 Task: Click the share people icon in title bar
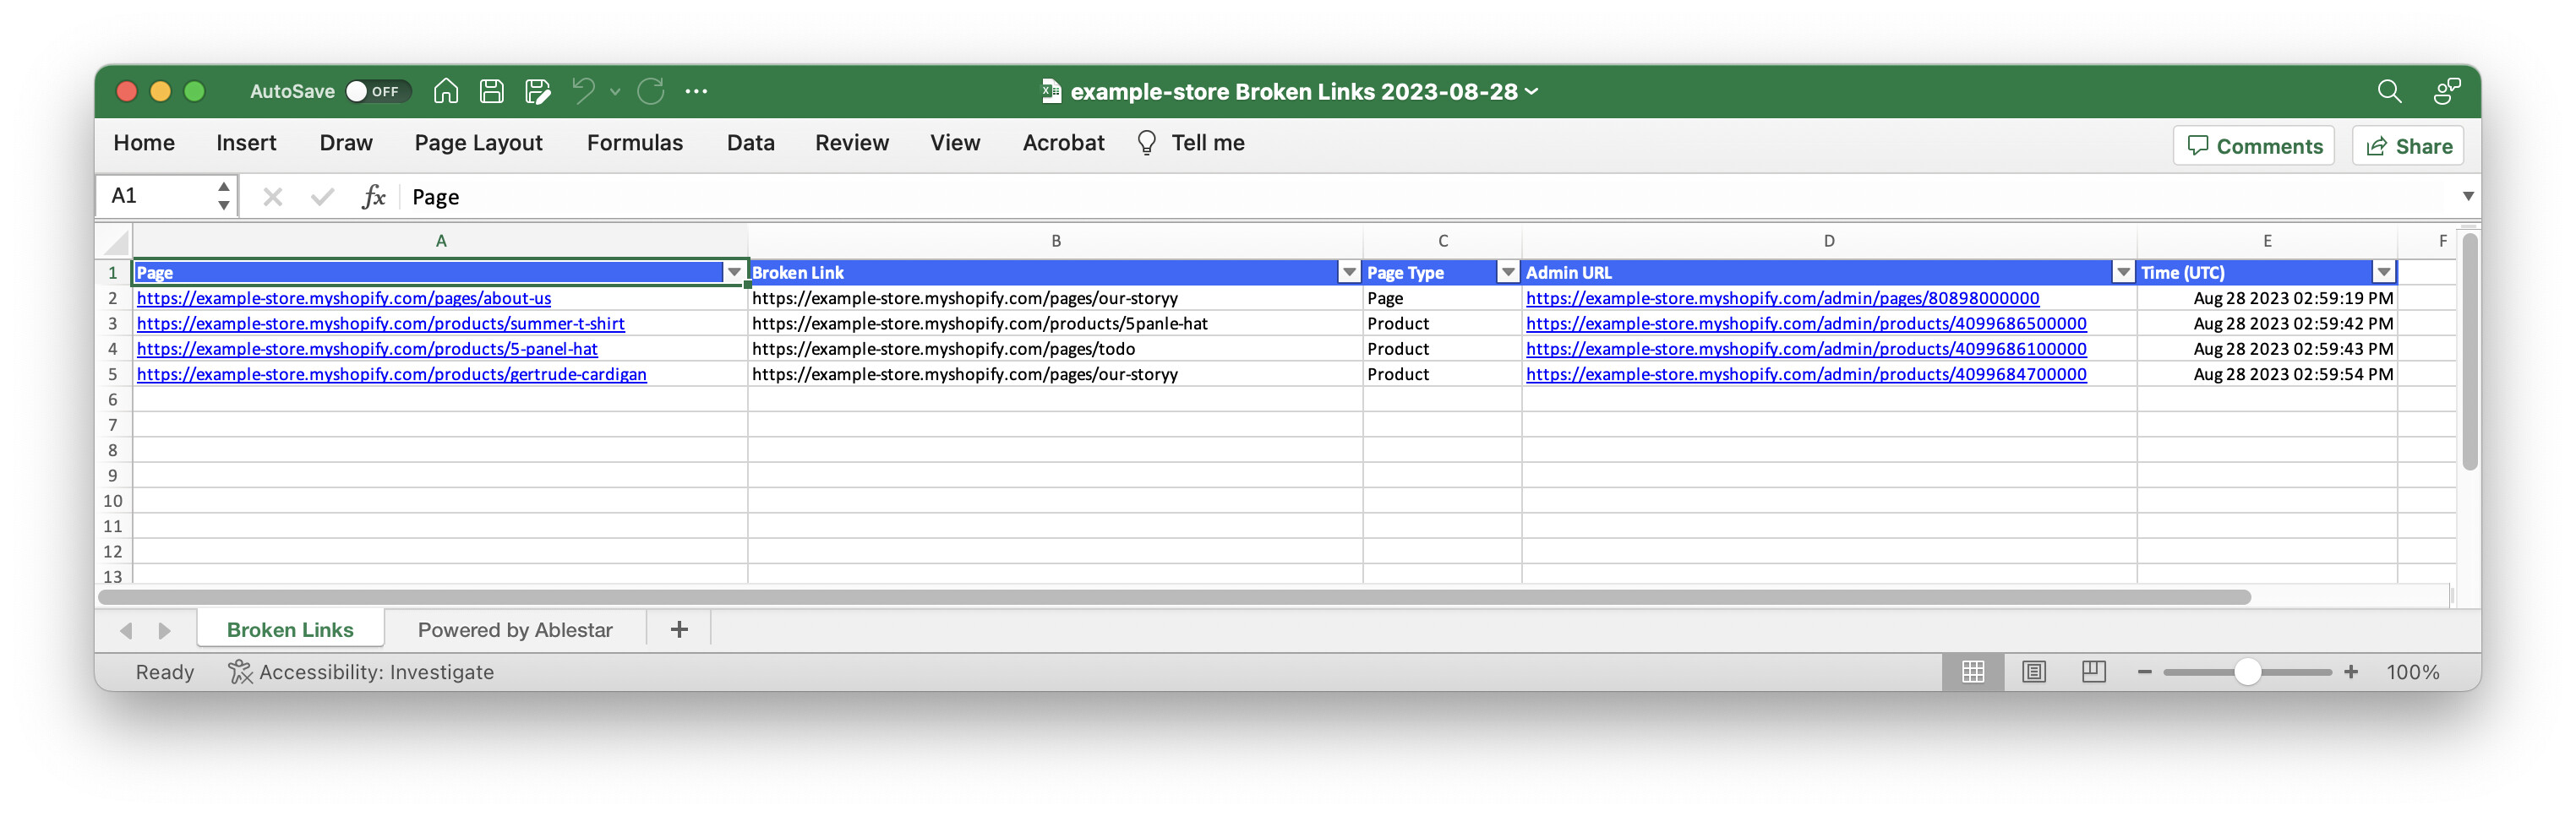point(2446,91)
